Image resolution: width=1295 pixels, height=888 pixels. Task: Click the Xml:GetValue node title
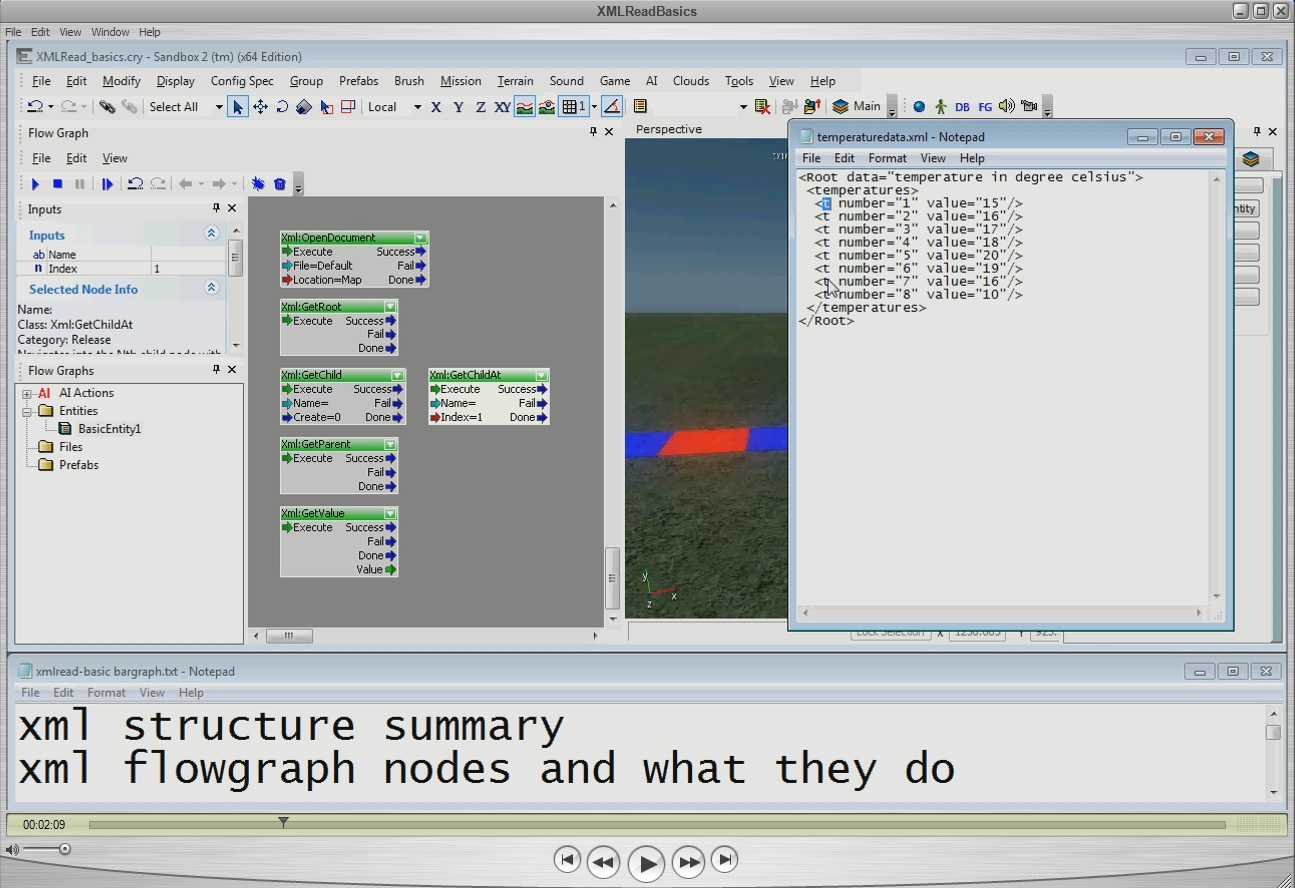[313, 513]
